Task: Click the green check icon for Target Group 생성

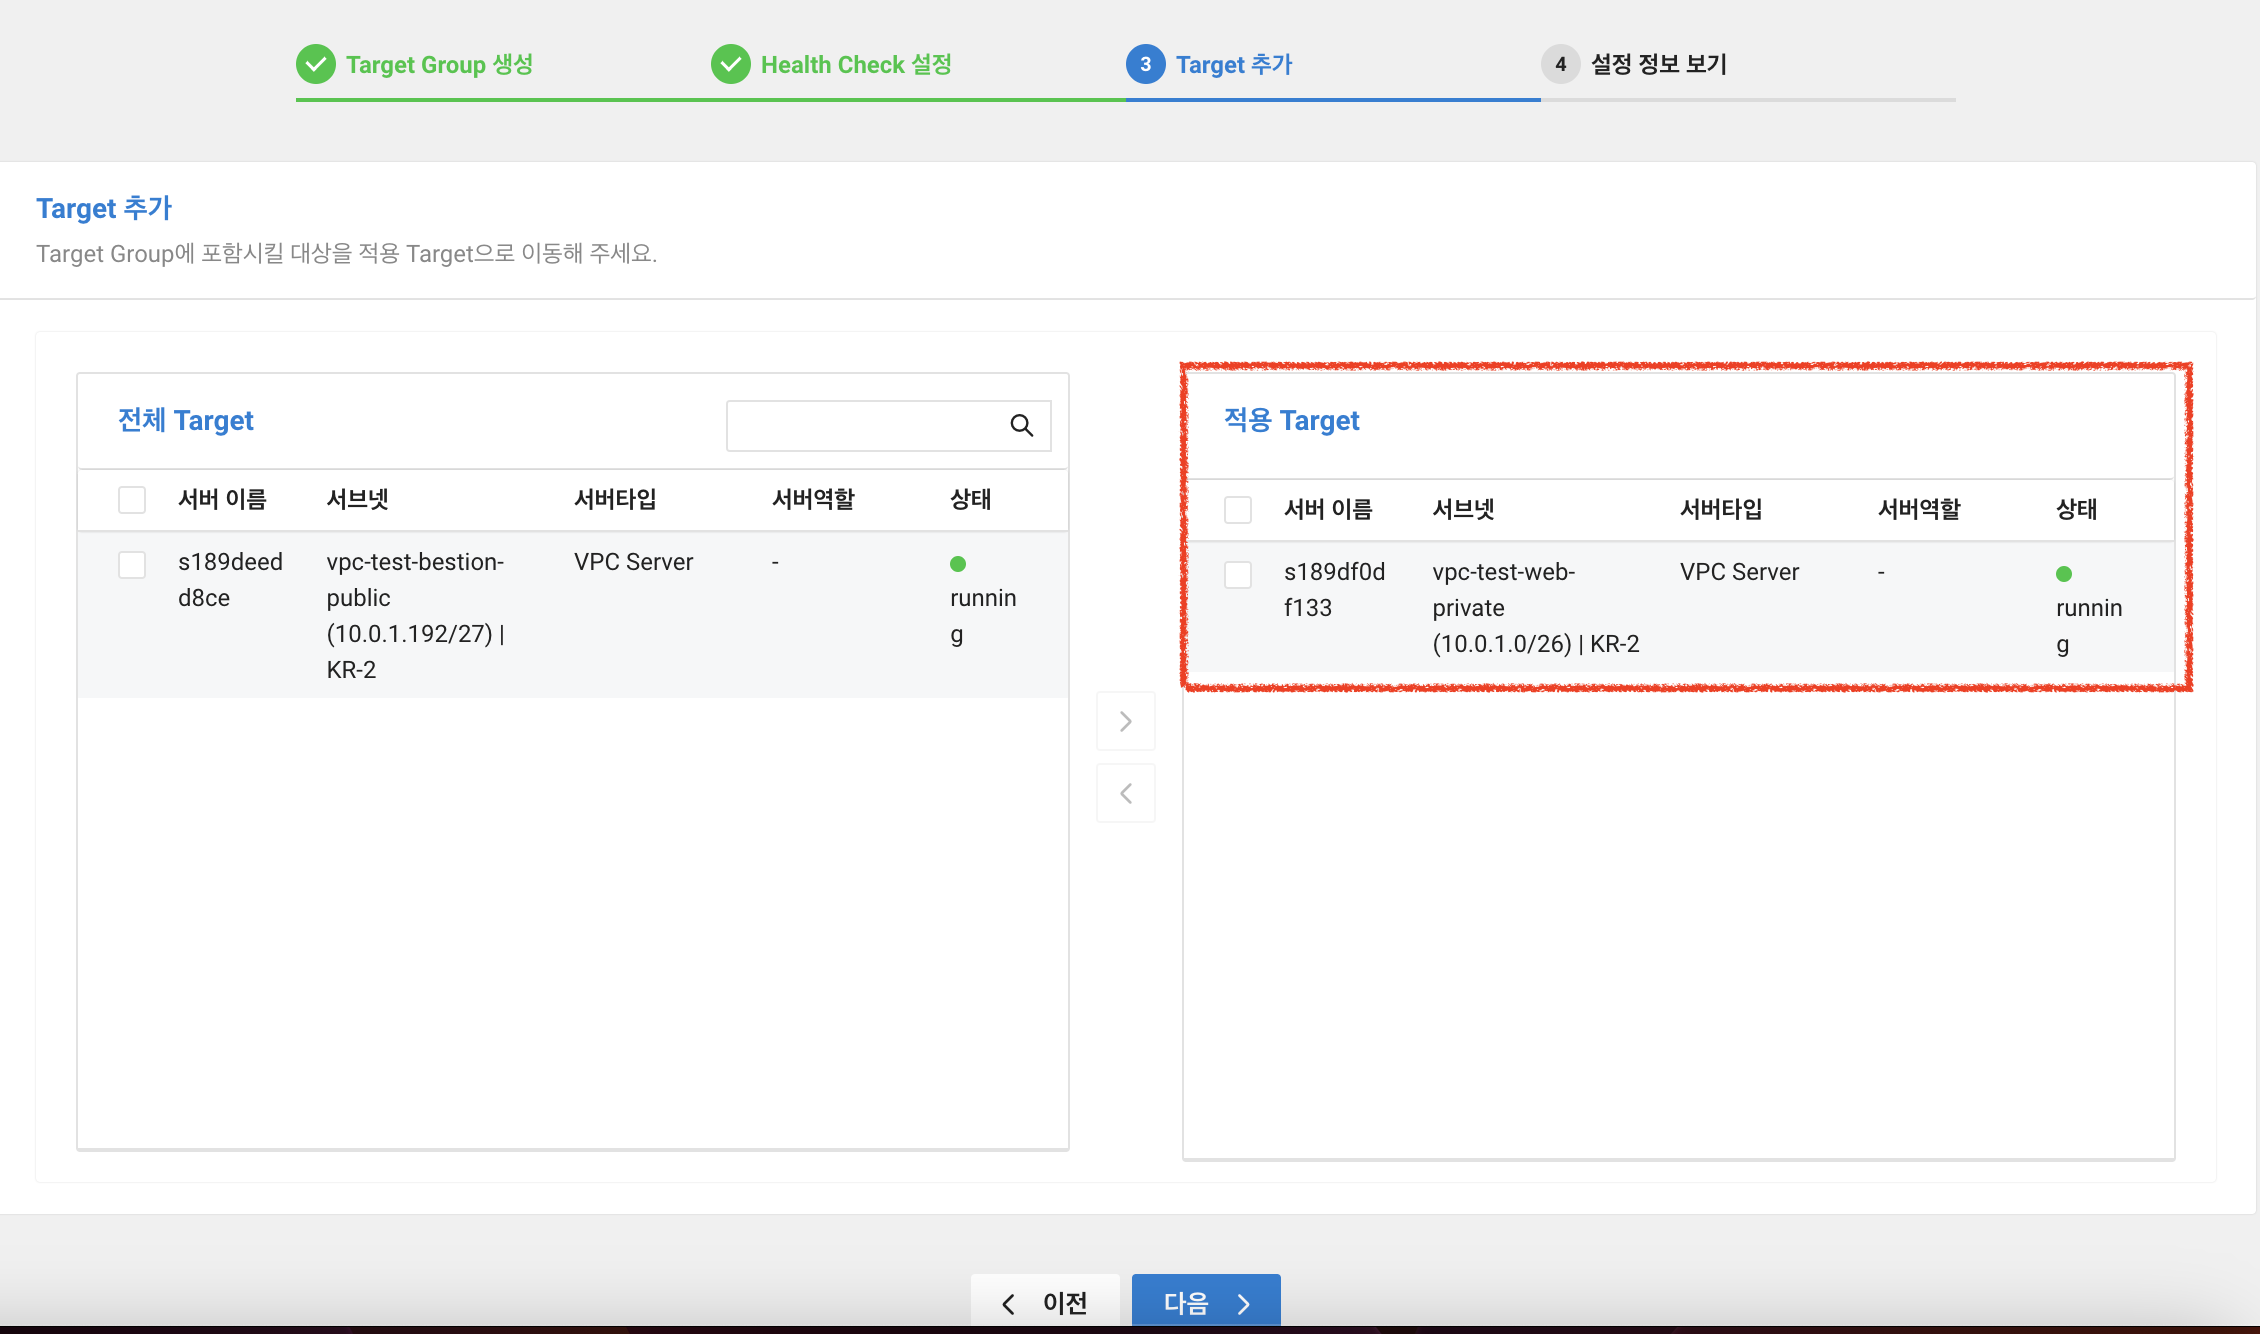Action: click(316, 65)
